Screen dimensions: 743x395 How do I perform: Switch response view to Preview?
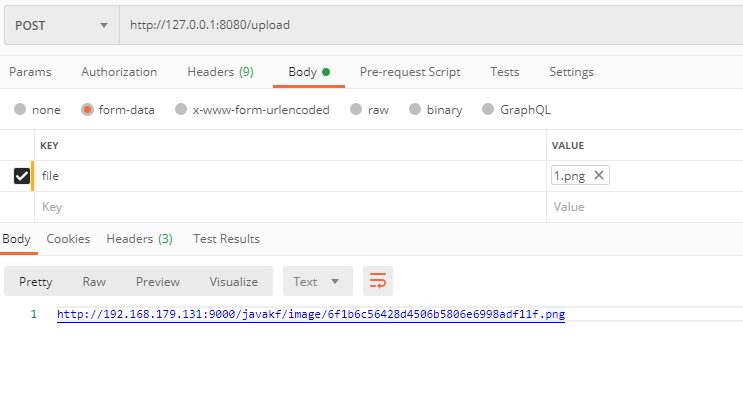(158, 281)
